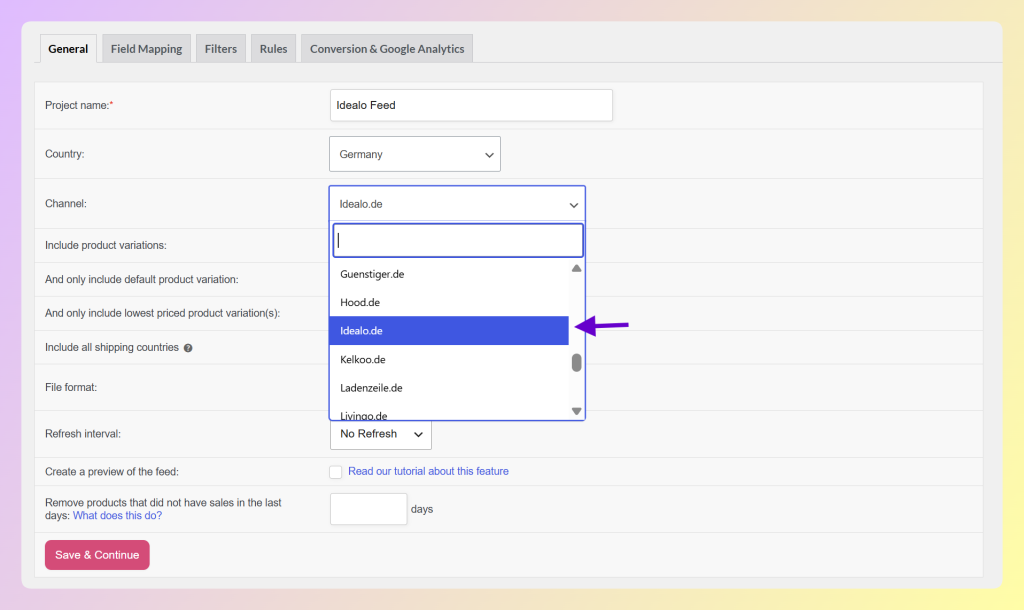Screen dimensions: 1024x610
Task: Open Conversion & Google Analytics tab
Action: 387,49
